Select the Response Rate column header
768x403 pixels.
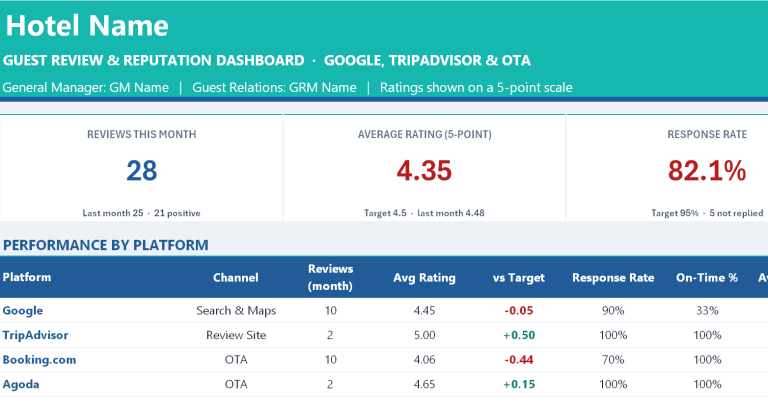pyautogui.click(x=613, y=278)
